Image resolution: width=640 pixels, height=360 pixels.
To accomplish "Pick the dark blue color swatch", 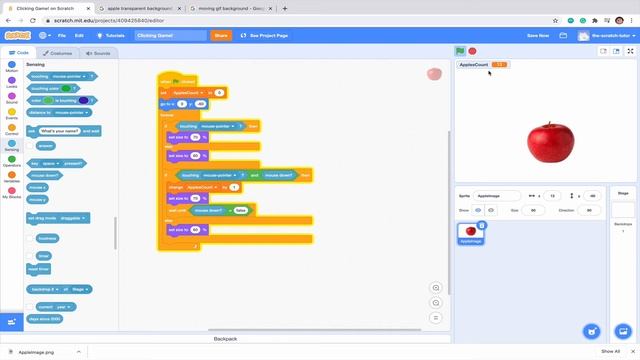I will coord(83,100).
